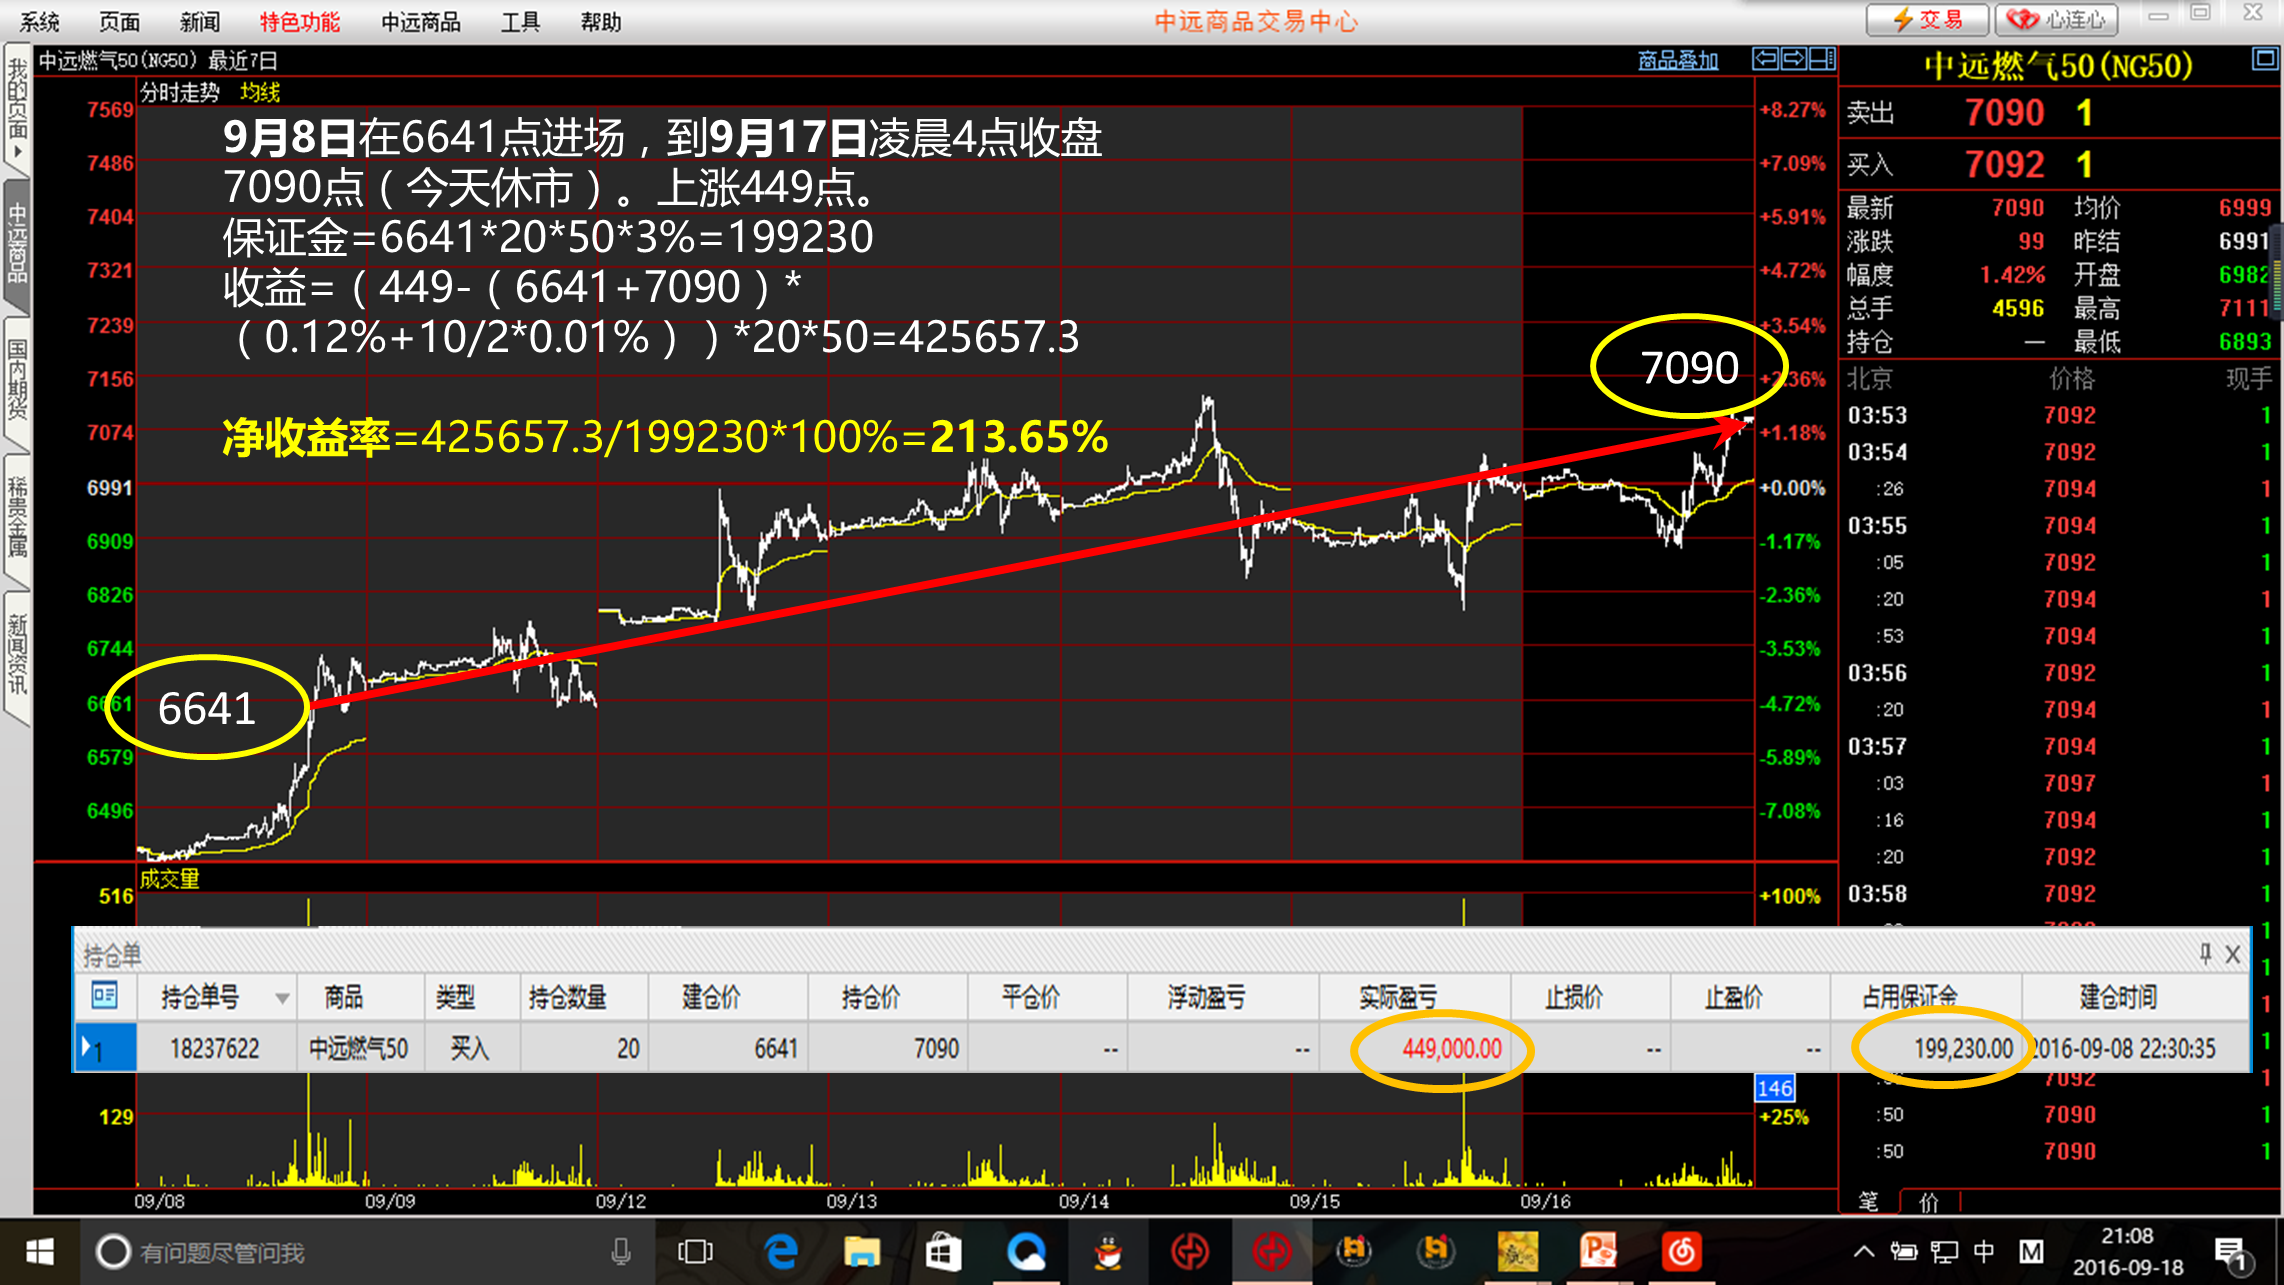Click the left arrow previous-commodity icon
The image size is (2284, 1285).
pos(1766,59)
